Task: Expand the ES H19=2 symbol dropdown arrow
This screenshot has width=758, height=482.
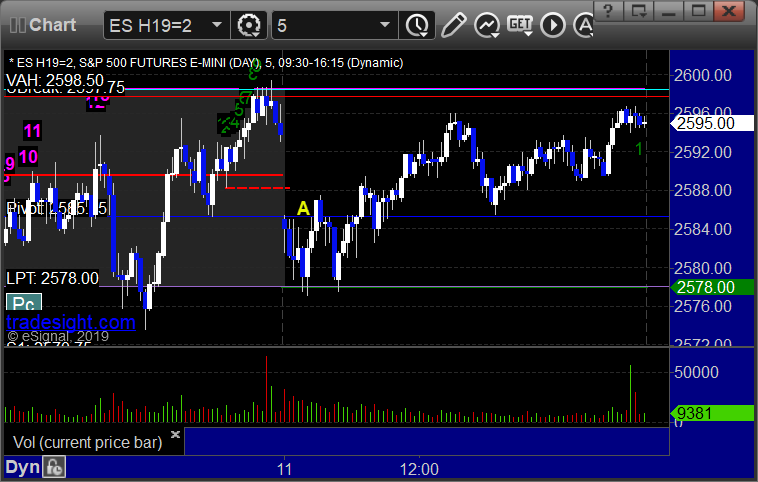Action: 217,25
